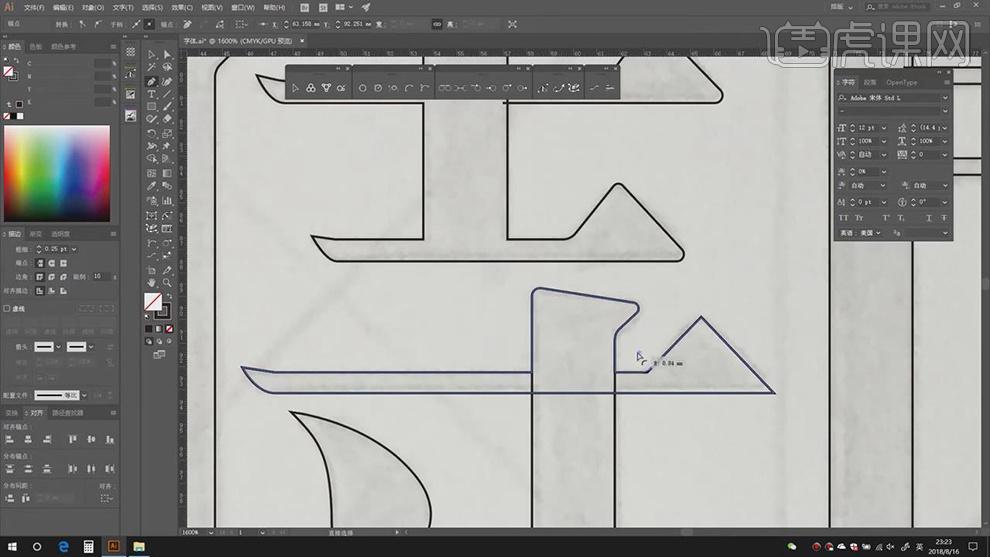Viewport: 990px width, 557px height.
Task: Click the Small Caps Tr button
Action: (x=860, y=218)
